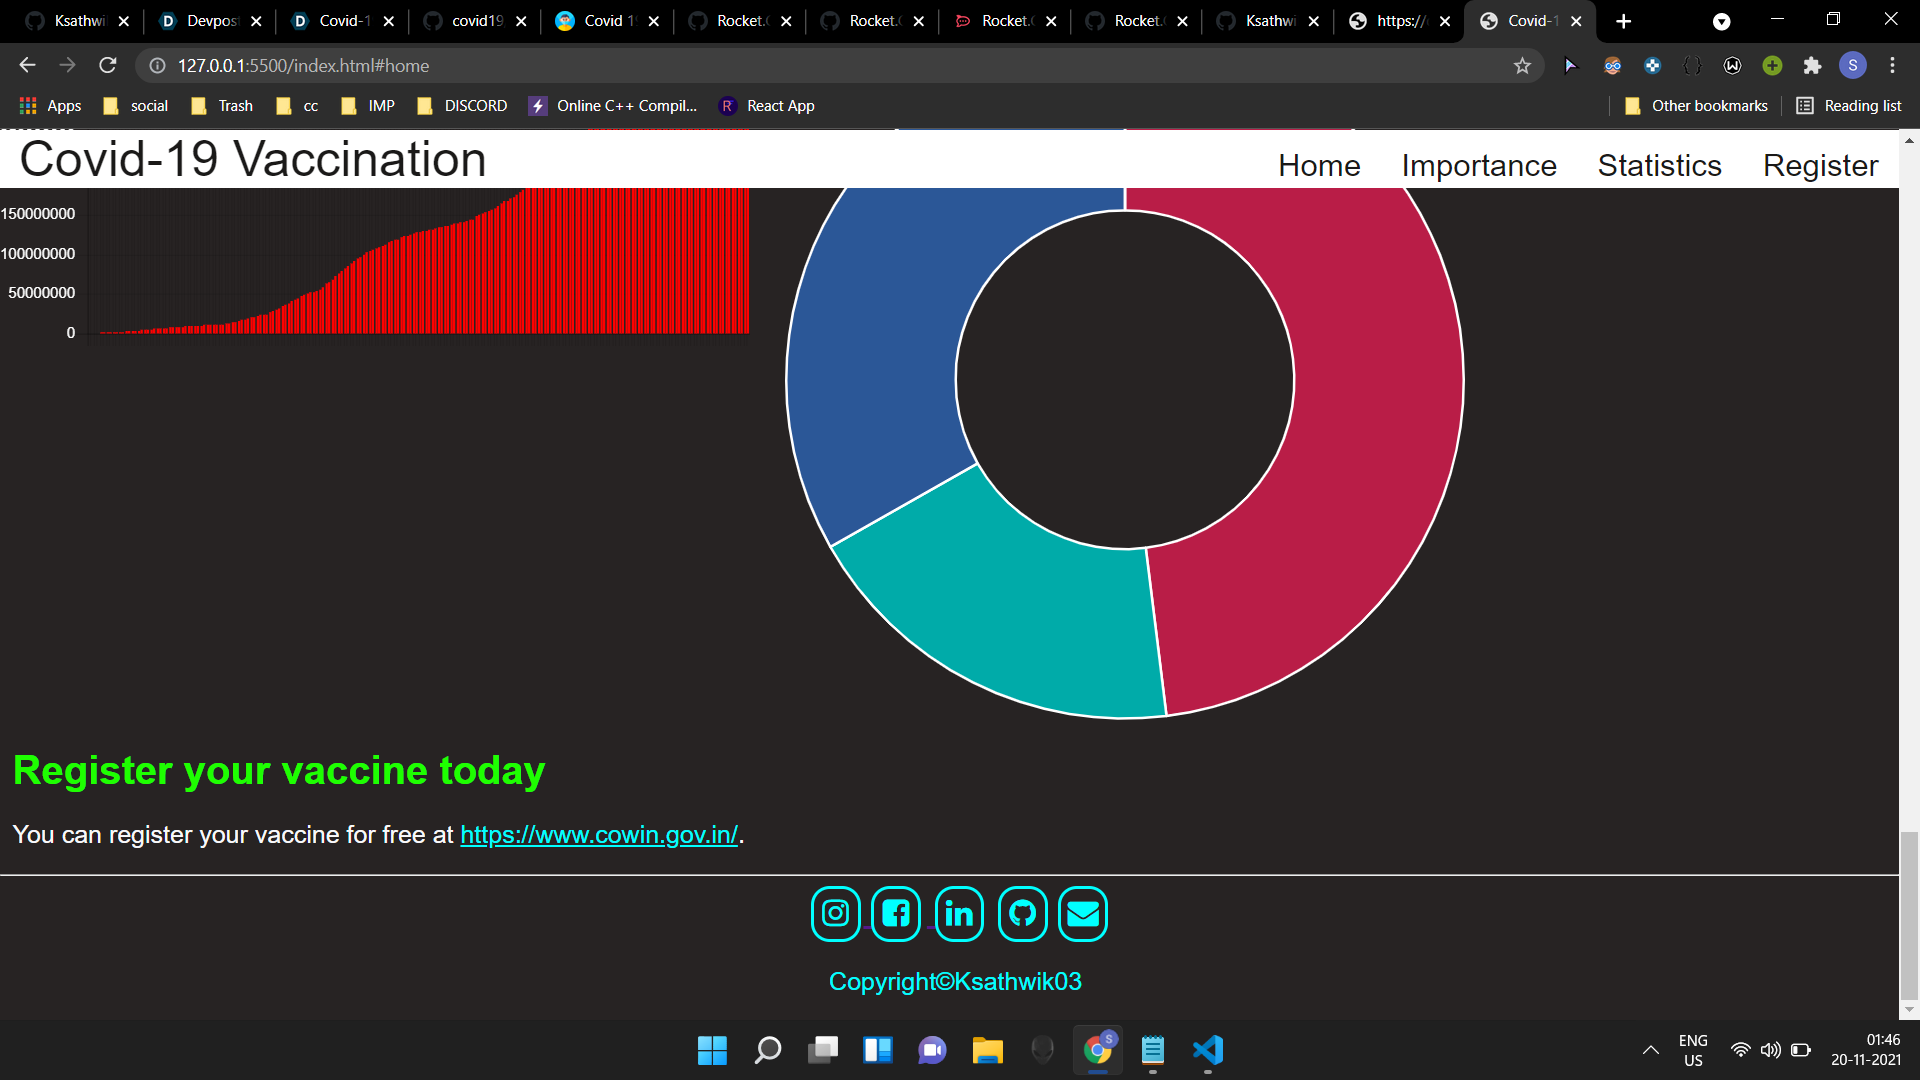Open the Chrome extensions puzzle icon
This screenshot has height=1080, width=1920.
pos(1812,66)
